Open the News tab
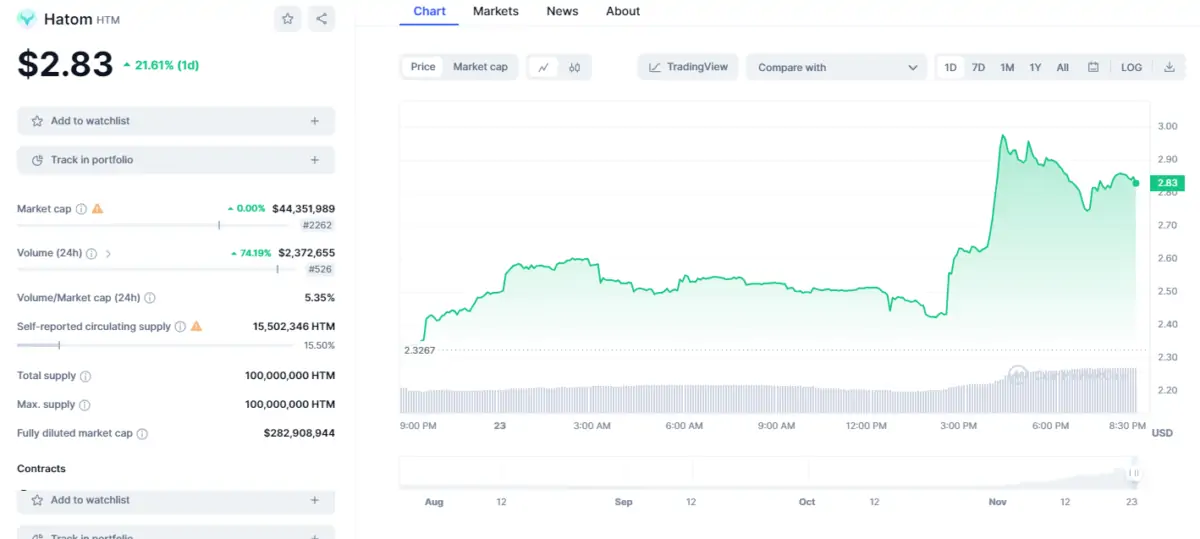 coord(562,11)
